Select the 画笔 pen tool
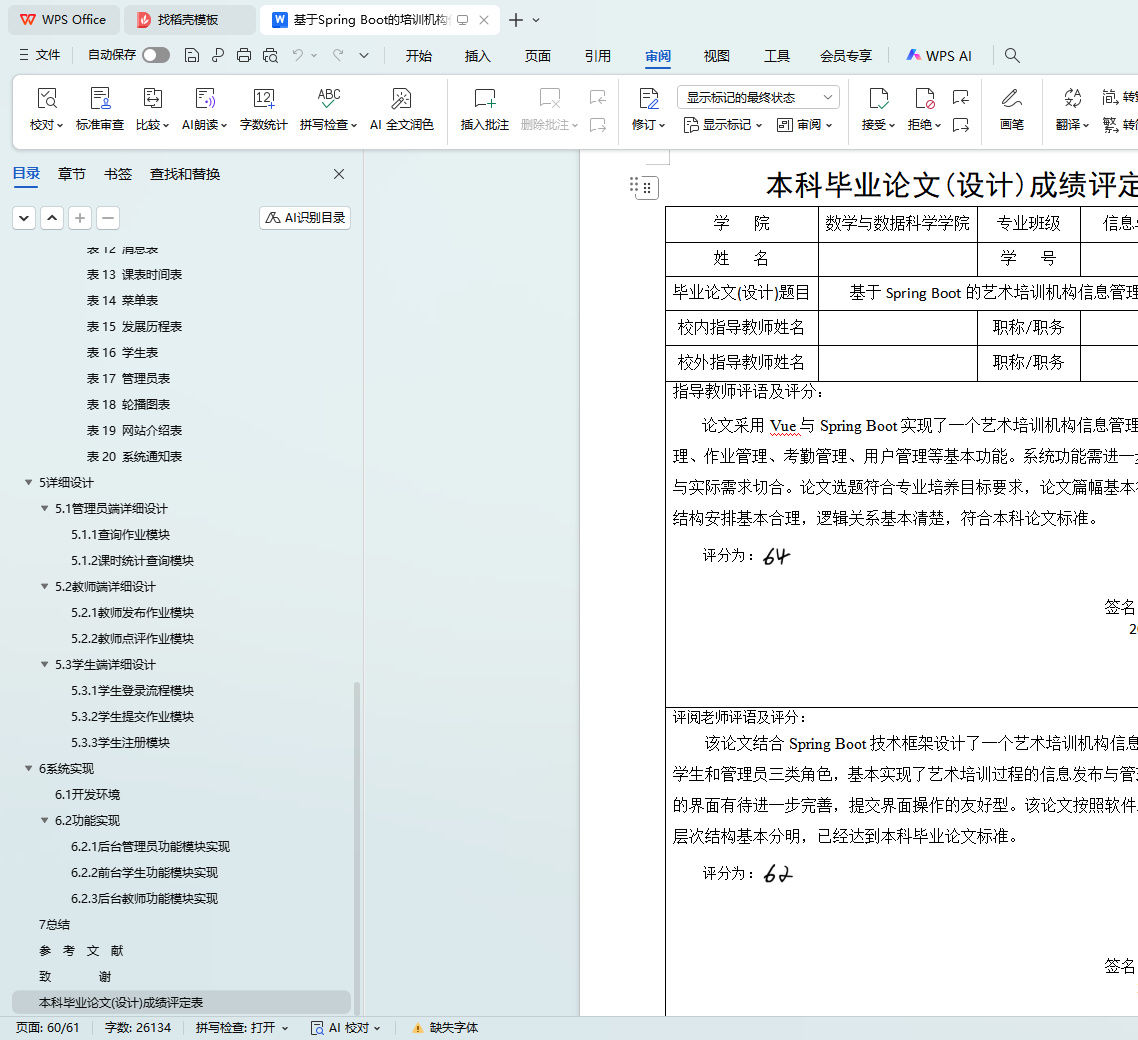Screen dimensions: 1138x1040 point(1011,99)
